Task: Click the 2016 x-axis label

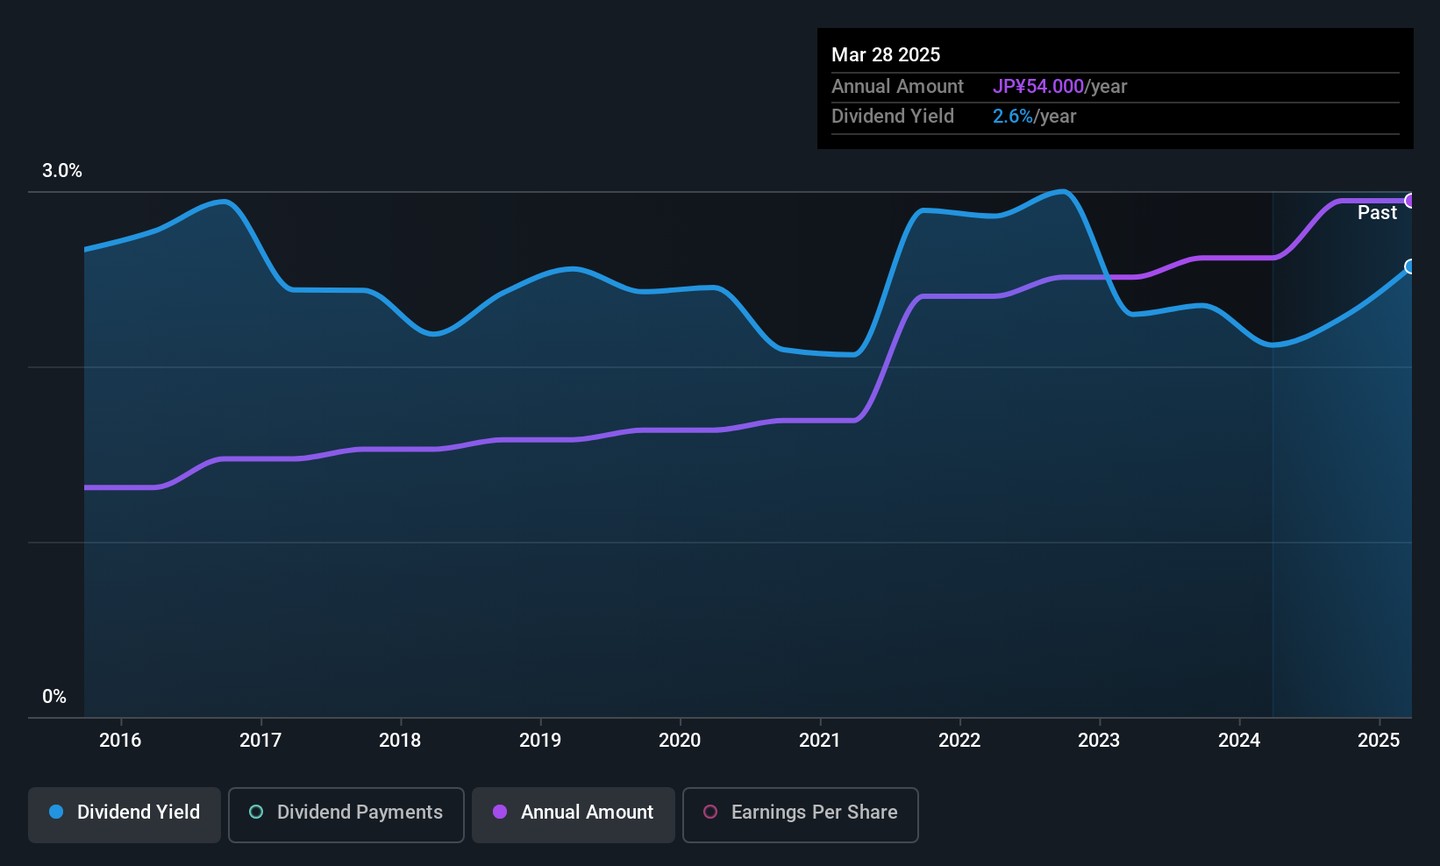Action: (120, 740)
